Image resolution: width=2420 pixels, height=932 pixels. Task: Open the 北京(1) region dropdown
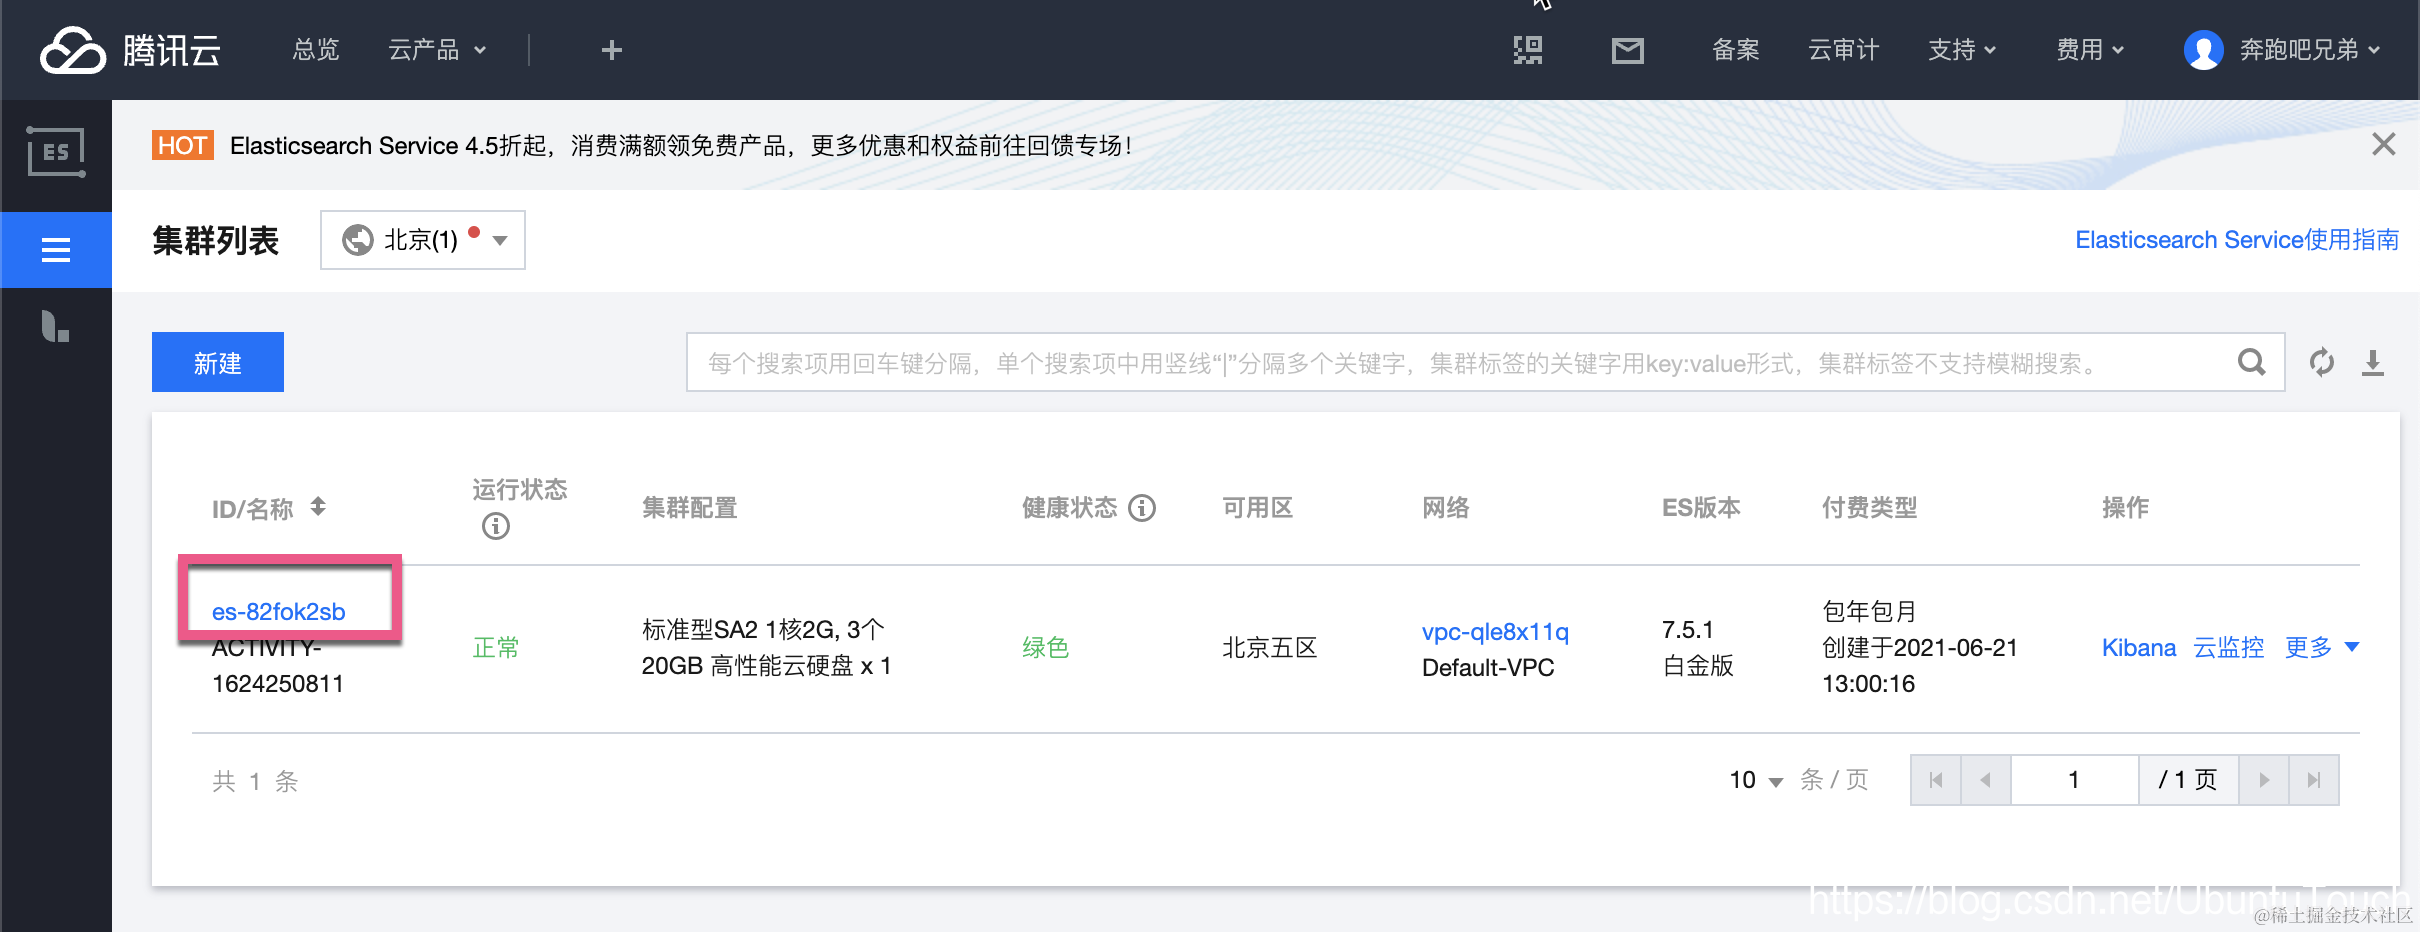423,240
